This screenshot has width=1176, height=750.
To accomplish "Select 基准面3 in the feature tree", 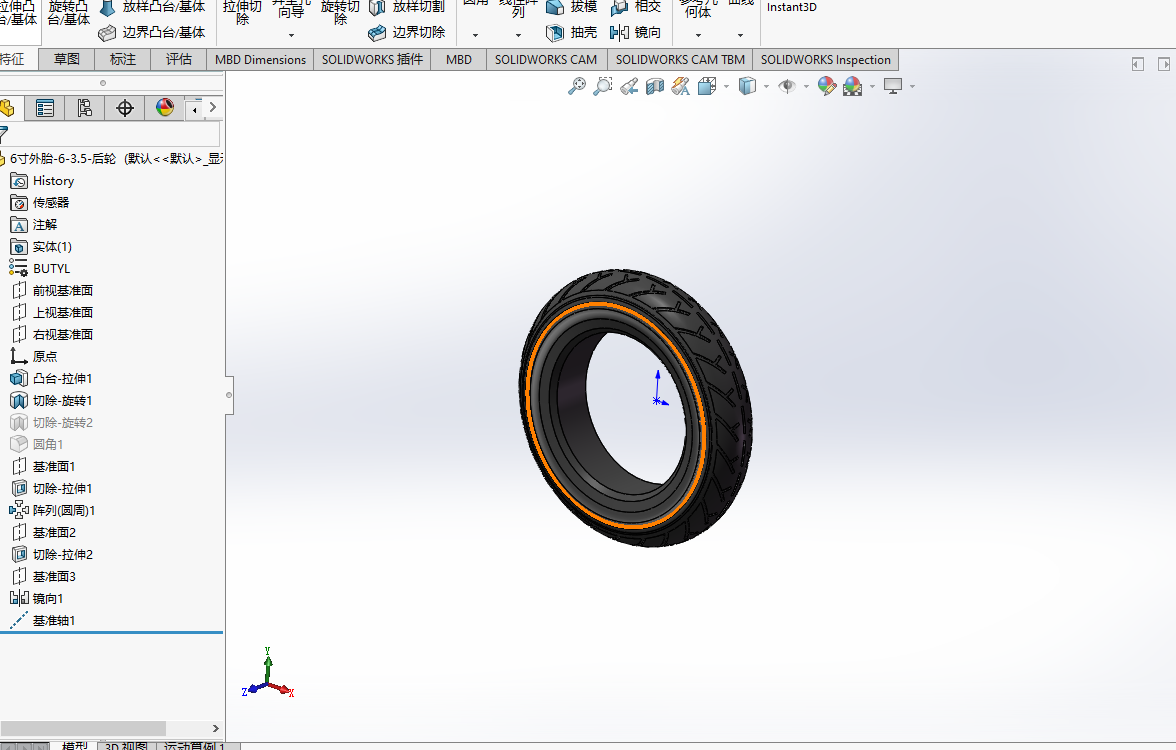I will [x=43, y=576].
